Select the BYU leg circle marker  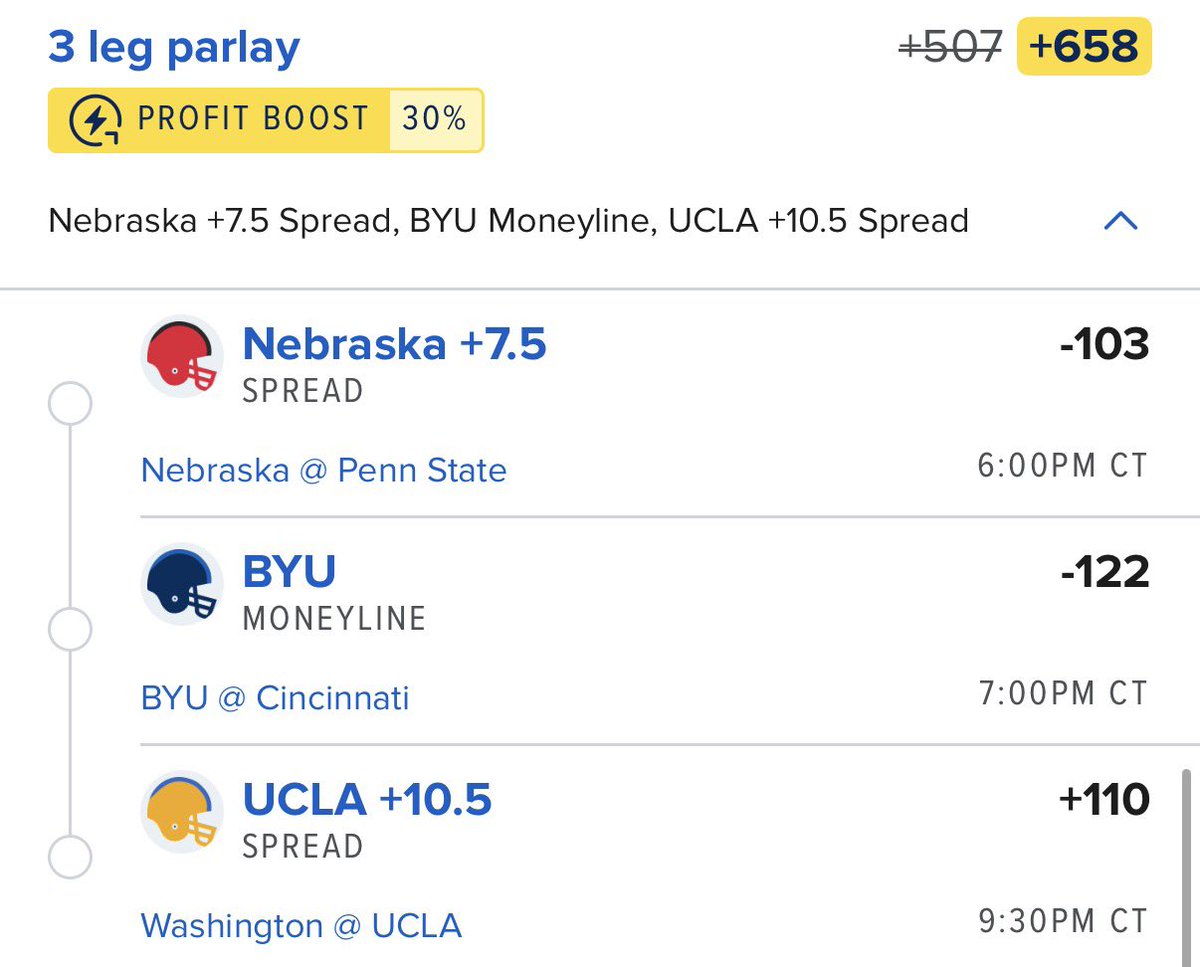pyautogui.click(x=70, y=631)
